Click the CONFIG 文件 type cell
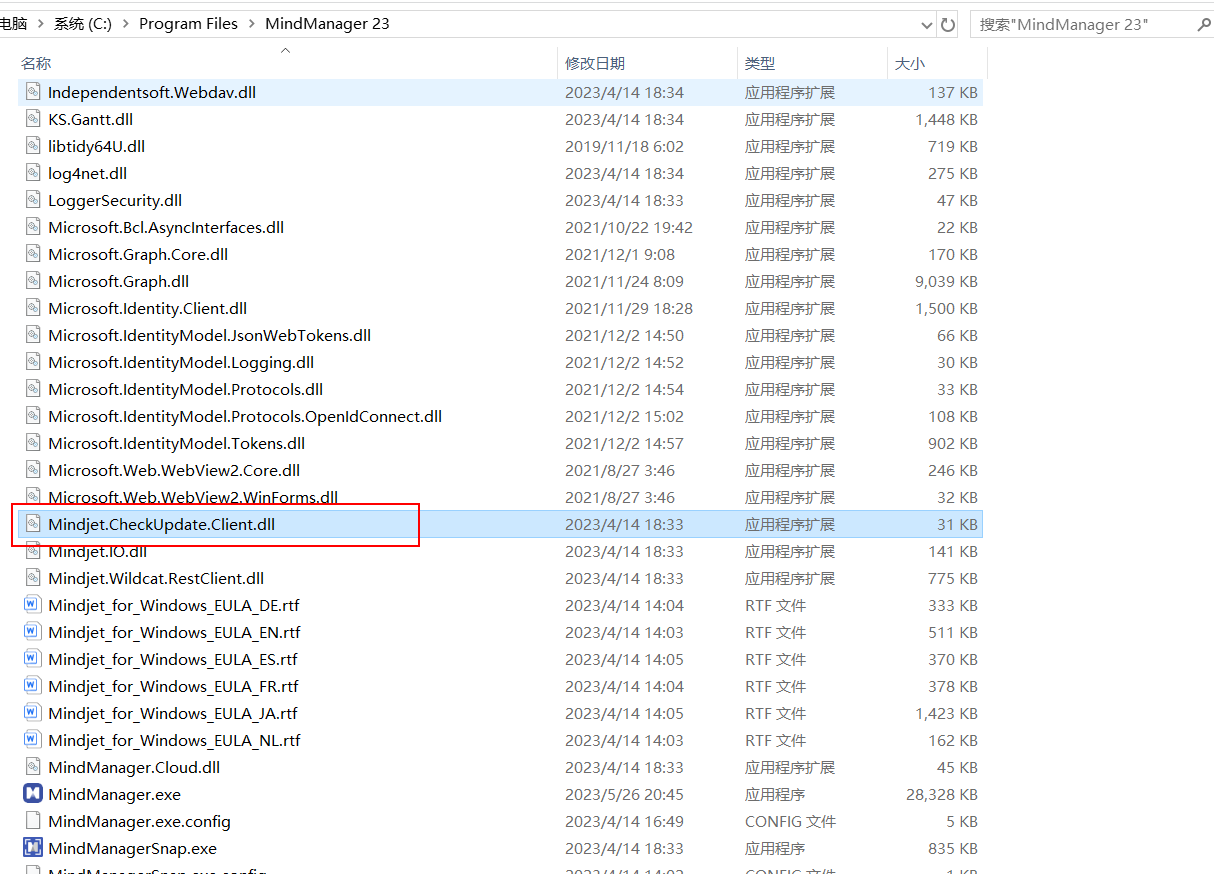This screenshot has height=874, width=1214. 790,821
